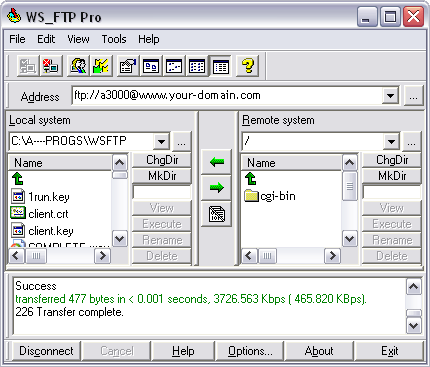
Task: Click the right green arrow to upload
Action: click(x=217, y=188)
